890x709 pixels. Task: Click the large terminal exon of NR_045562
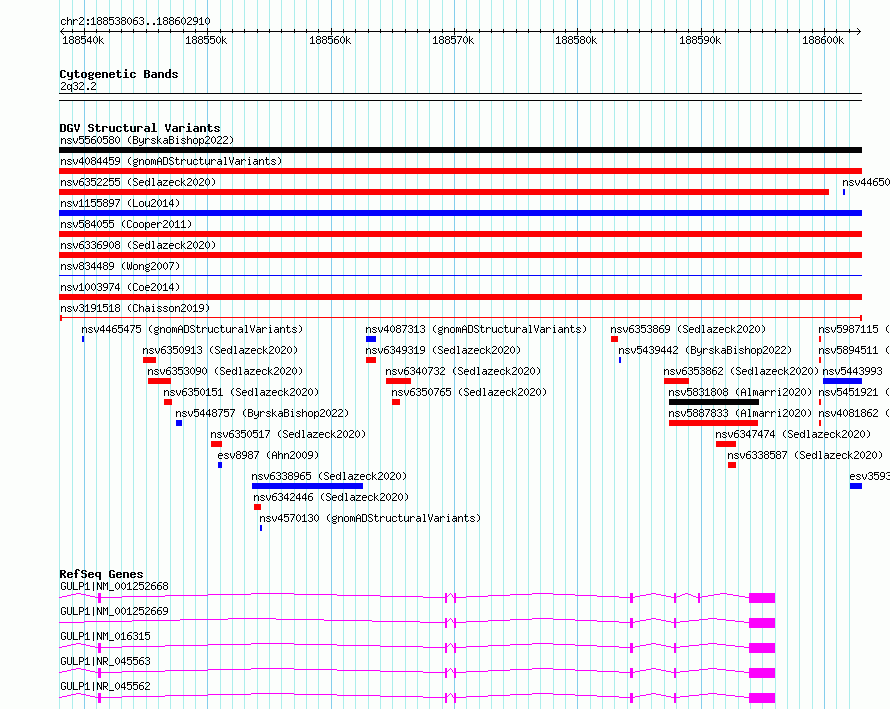coord(762,698)
